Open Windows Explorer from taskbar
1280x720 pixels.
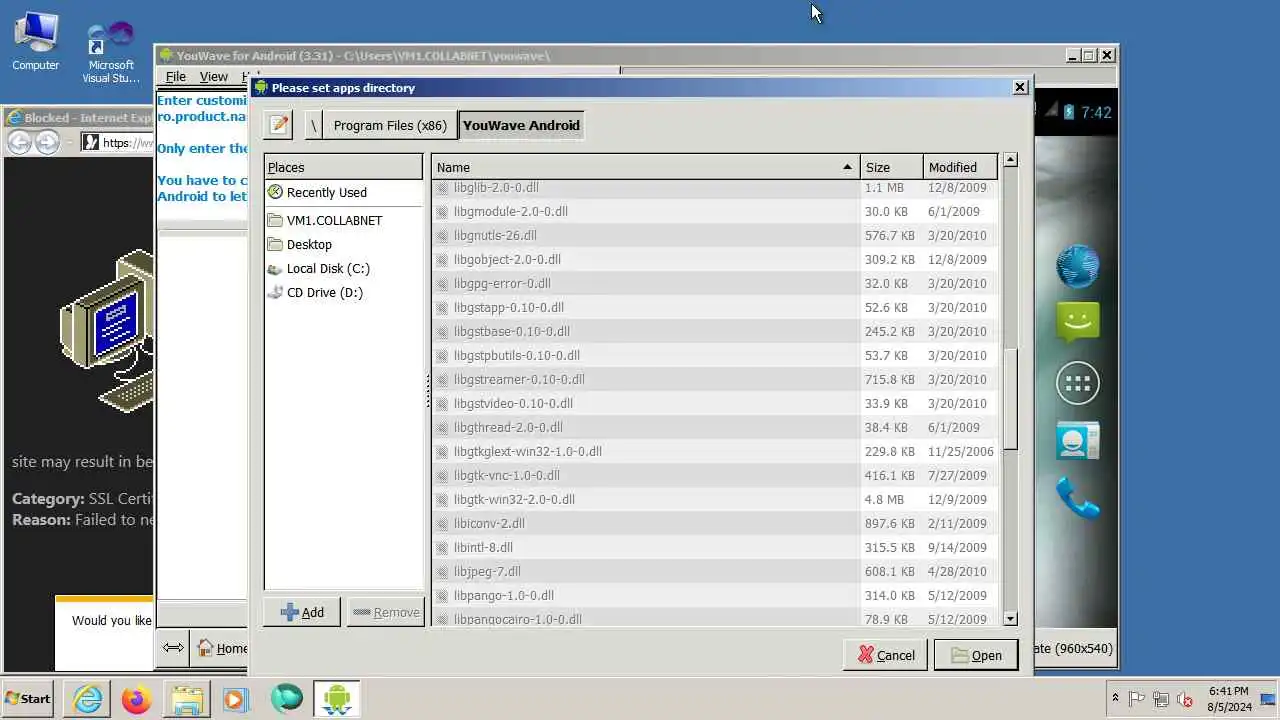click(186, 699)
